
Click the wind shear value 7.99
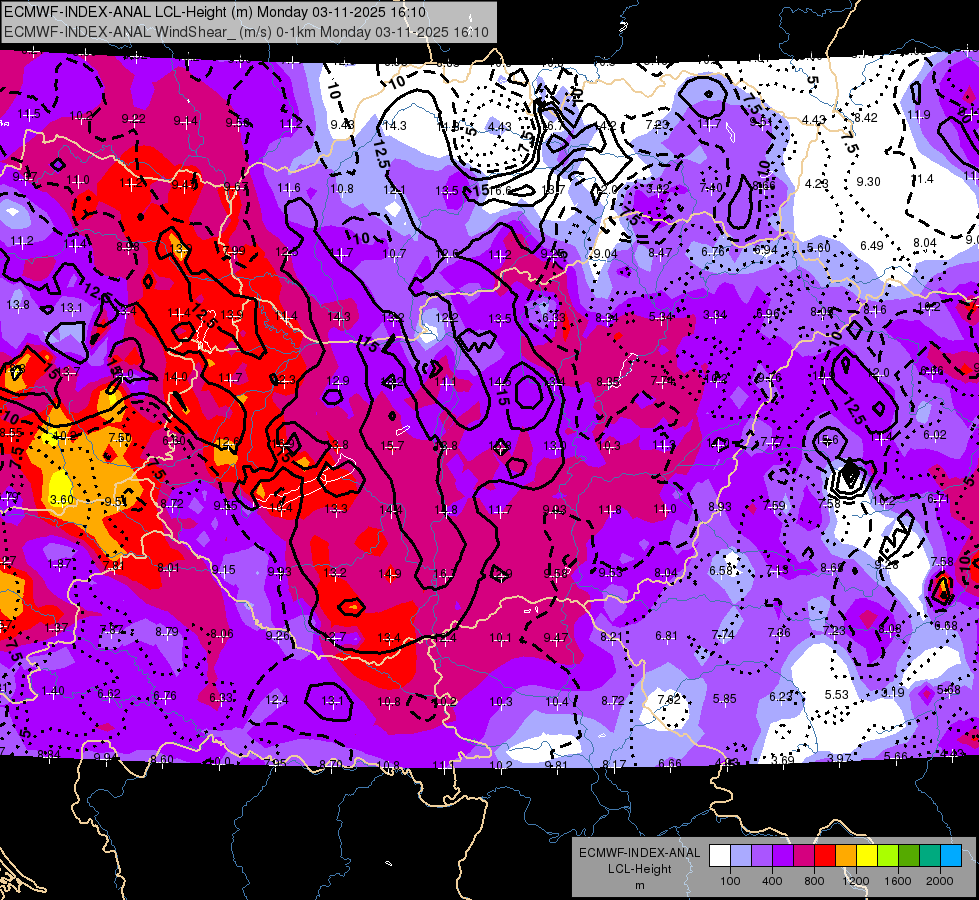(234, 250)
